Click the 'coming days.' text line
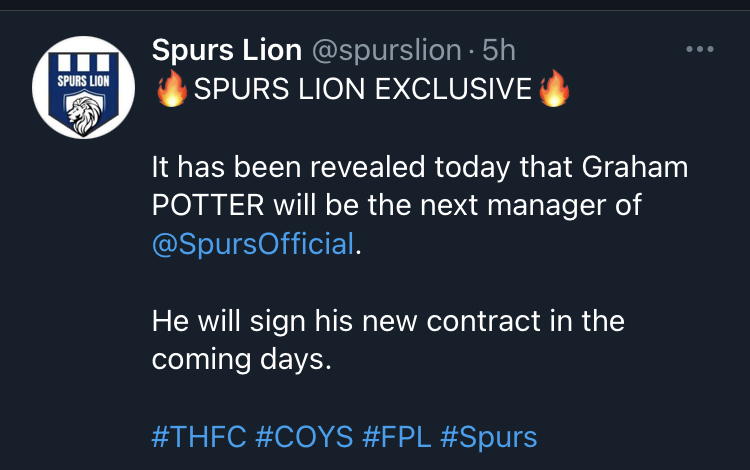 tap(242, 359)
